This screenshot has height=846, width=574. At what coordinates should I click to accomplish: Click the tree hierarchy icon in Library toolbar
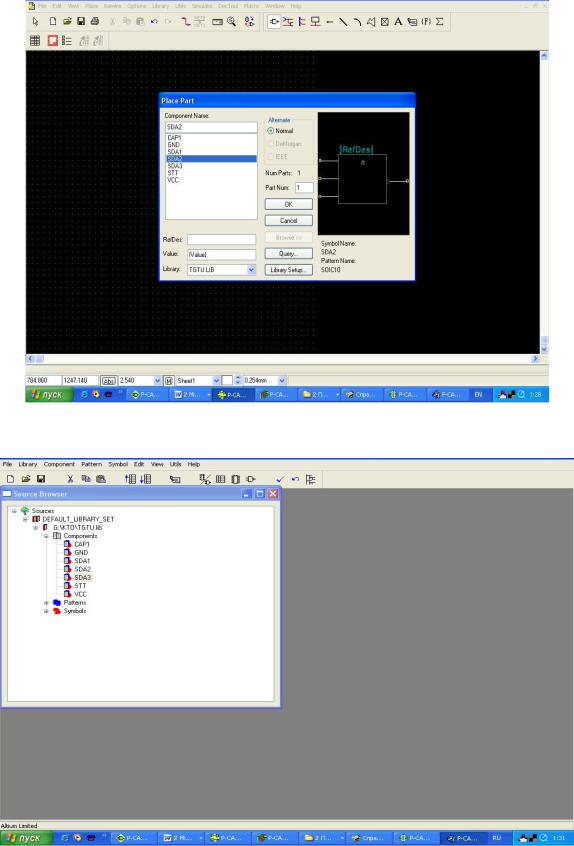coord(311,479)
